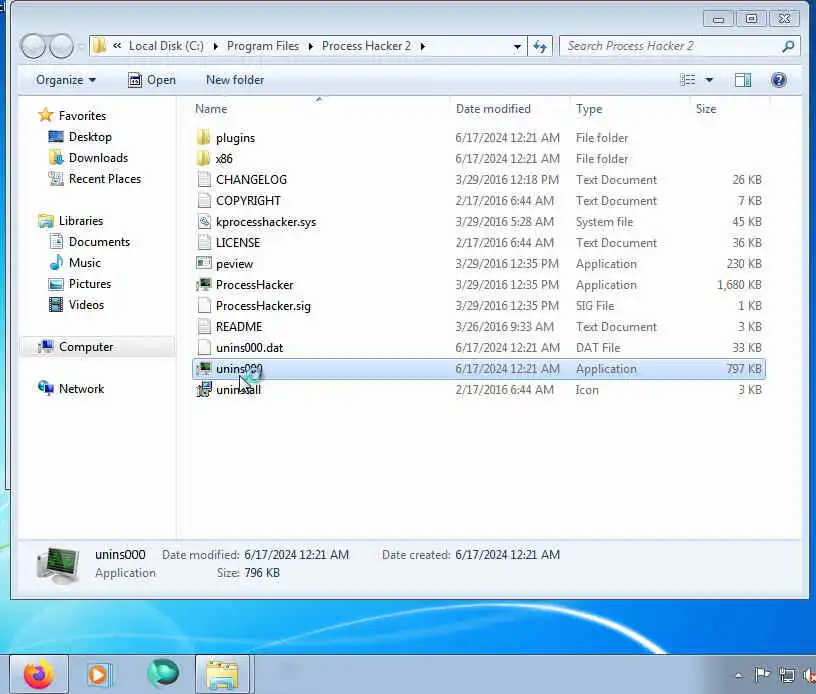
Task: Click the 1,680 KB size cell
Action: 739,285
